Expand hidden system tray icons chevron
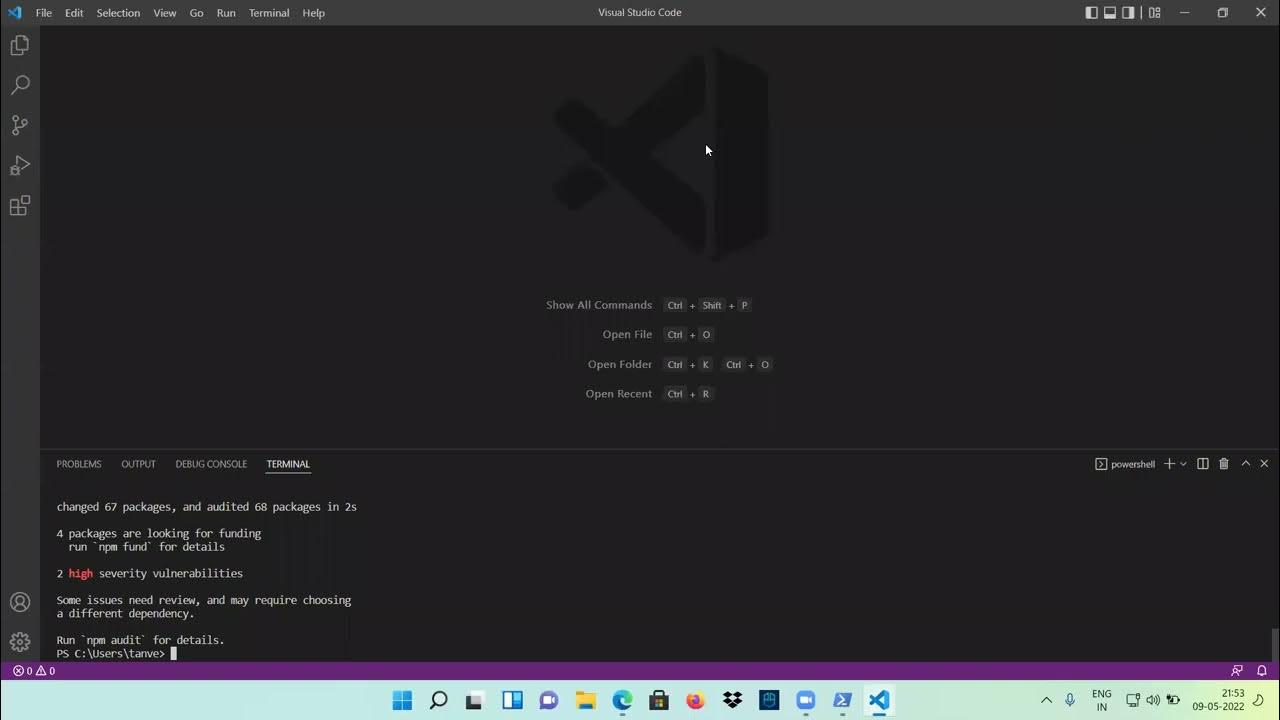1280x720 pixels. tap(1046, 700)
